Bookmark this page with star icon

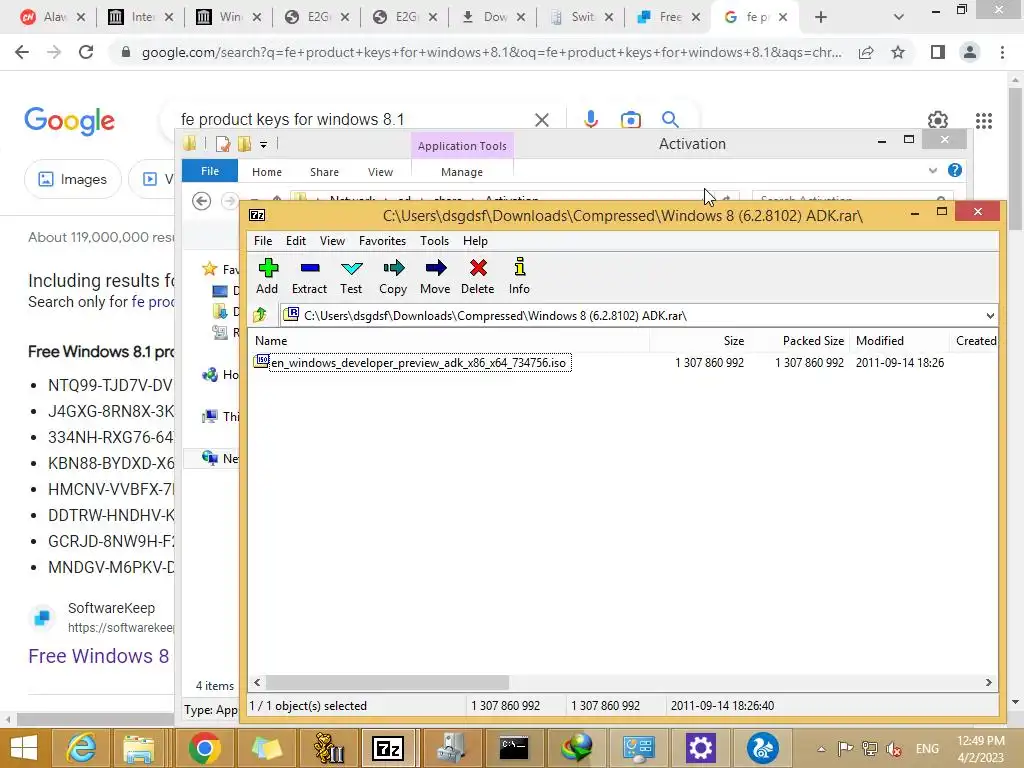(898, 52)
